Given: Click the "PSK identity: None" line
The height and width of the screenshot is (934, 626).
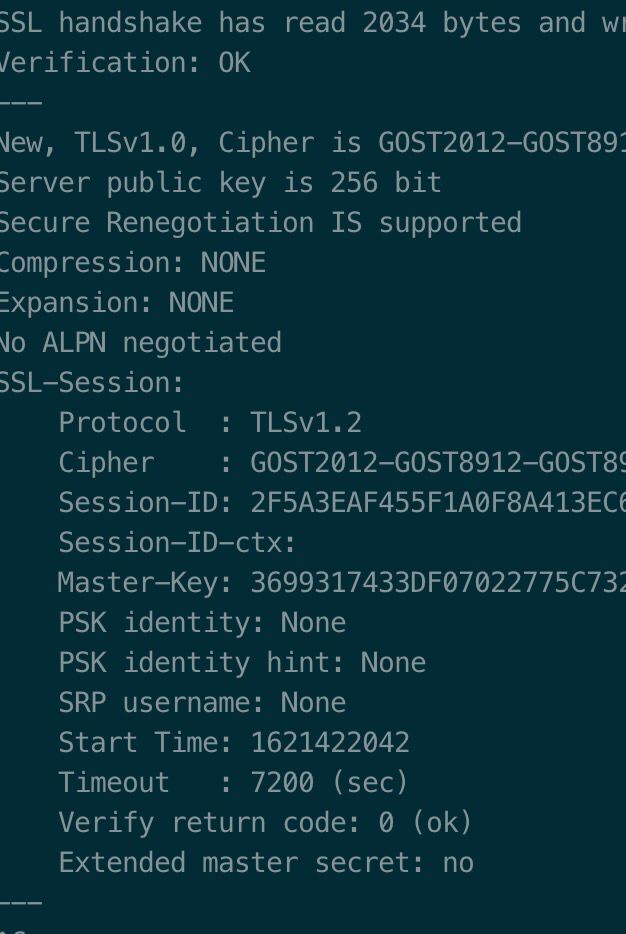Looking at the screenshot, I should (x=202, y=623).
